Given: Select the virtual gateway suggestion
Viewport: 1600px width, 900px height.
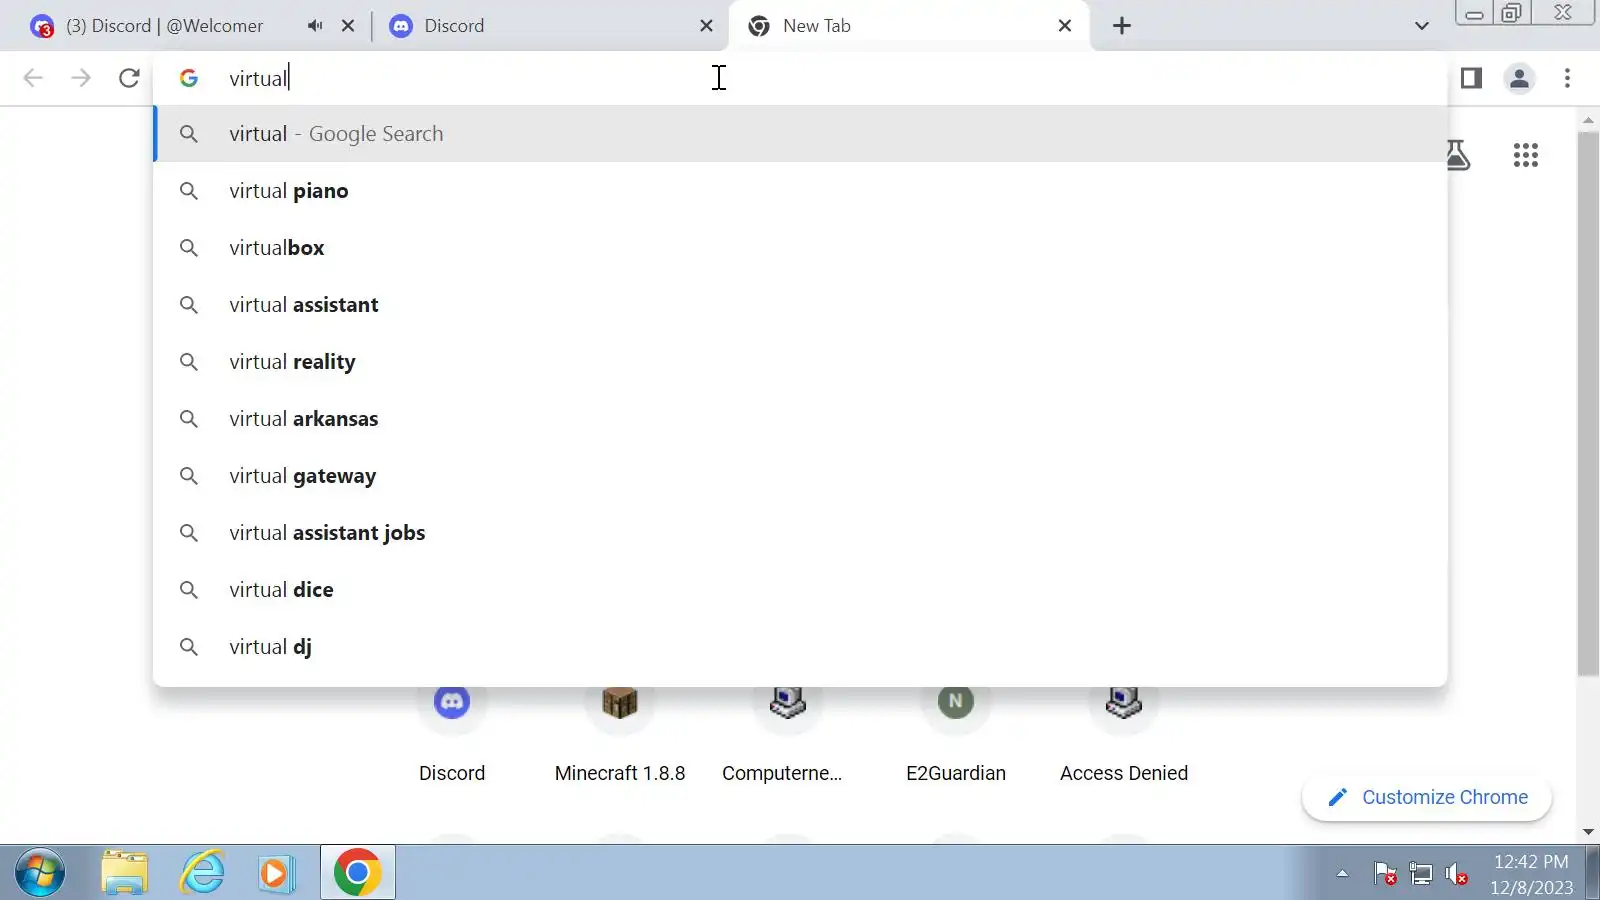Looking at the screenshot, I should pyautogui.click(x=800, y=476).
